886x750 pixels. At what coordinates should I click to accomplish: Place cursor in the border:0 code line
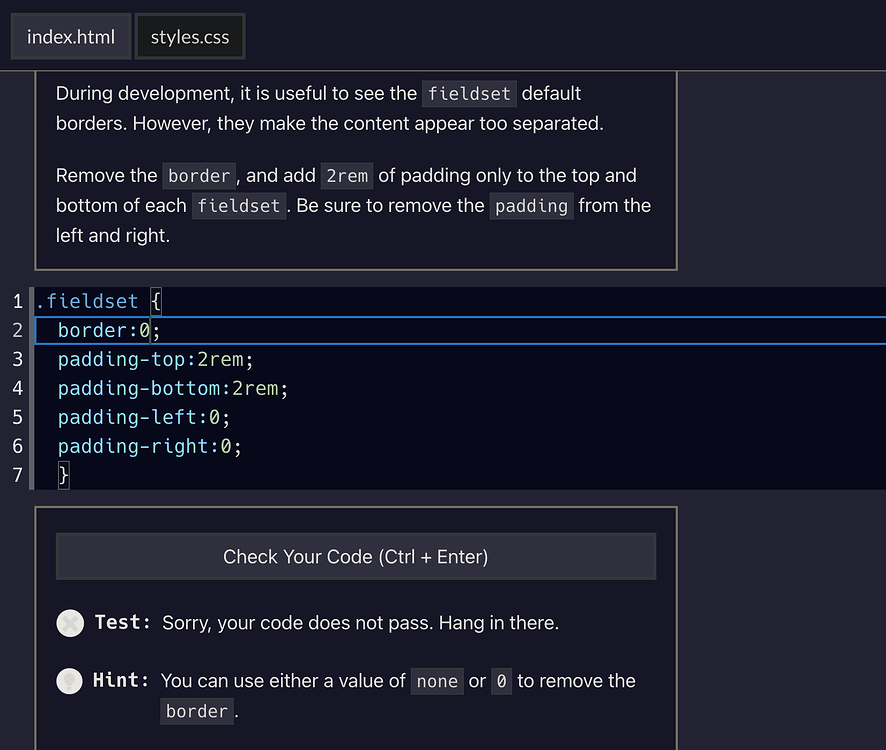108,330
